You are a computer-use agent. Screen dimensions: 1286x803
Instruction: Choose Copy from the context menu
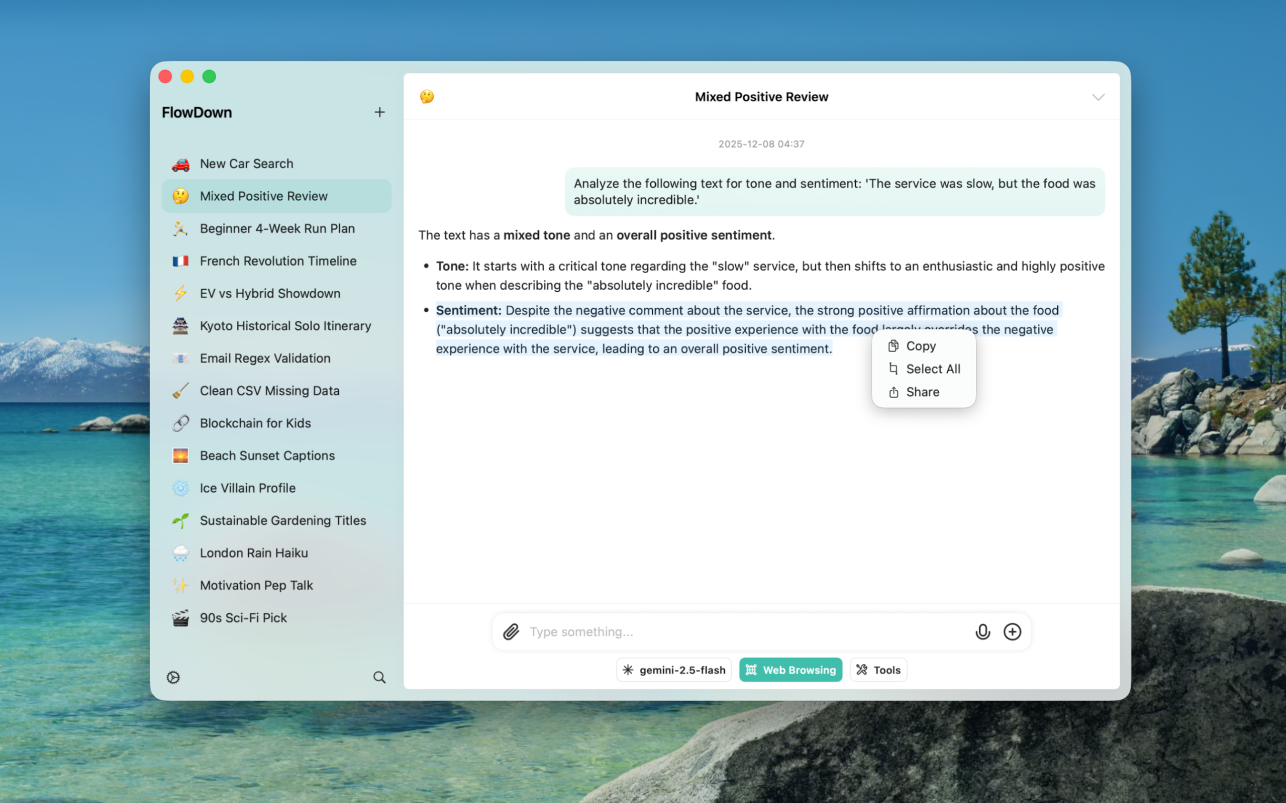click(x=922, y=345)
